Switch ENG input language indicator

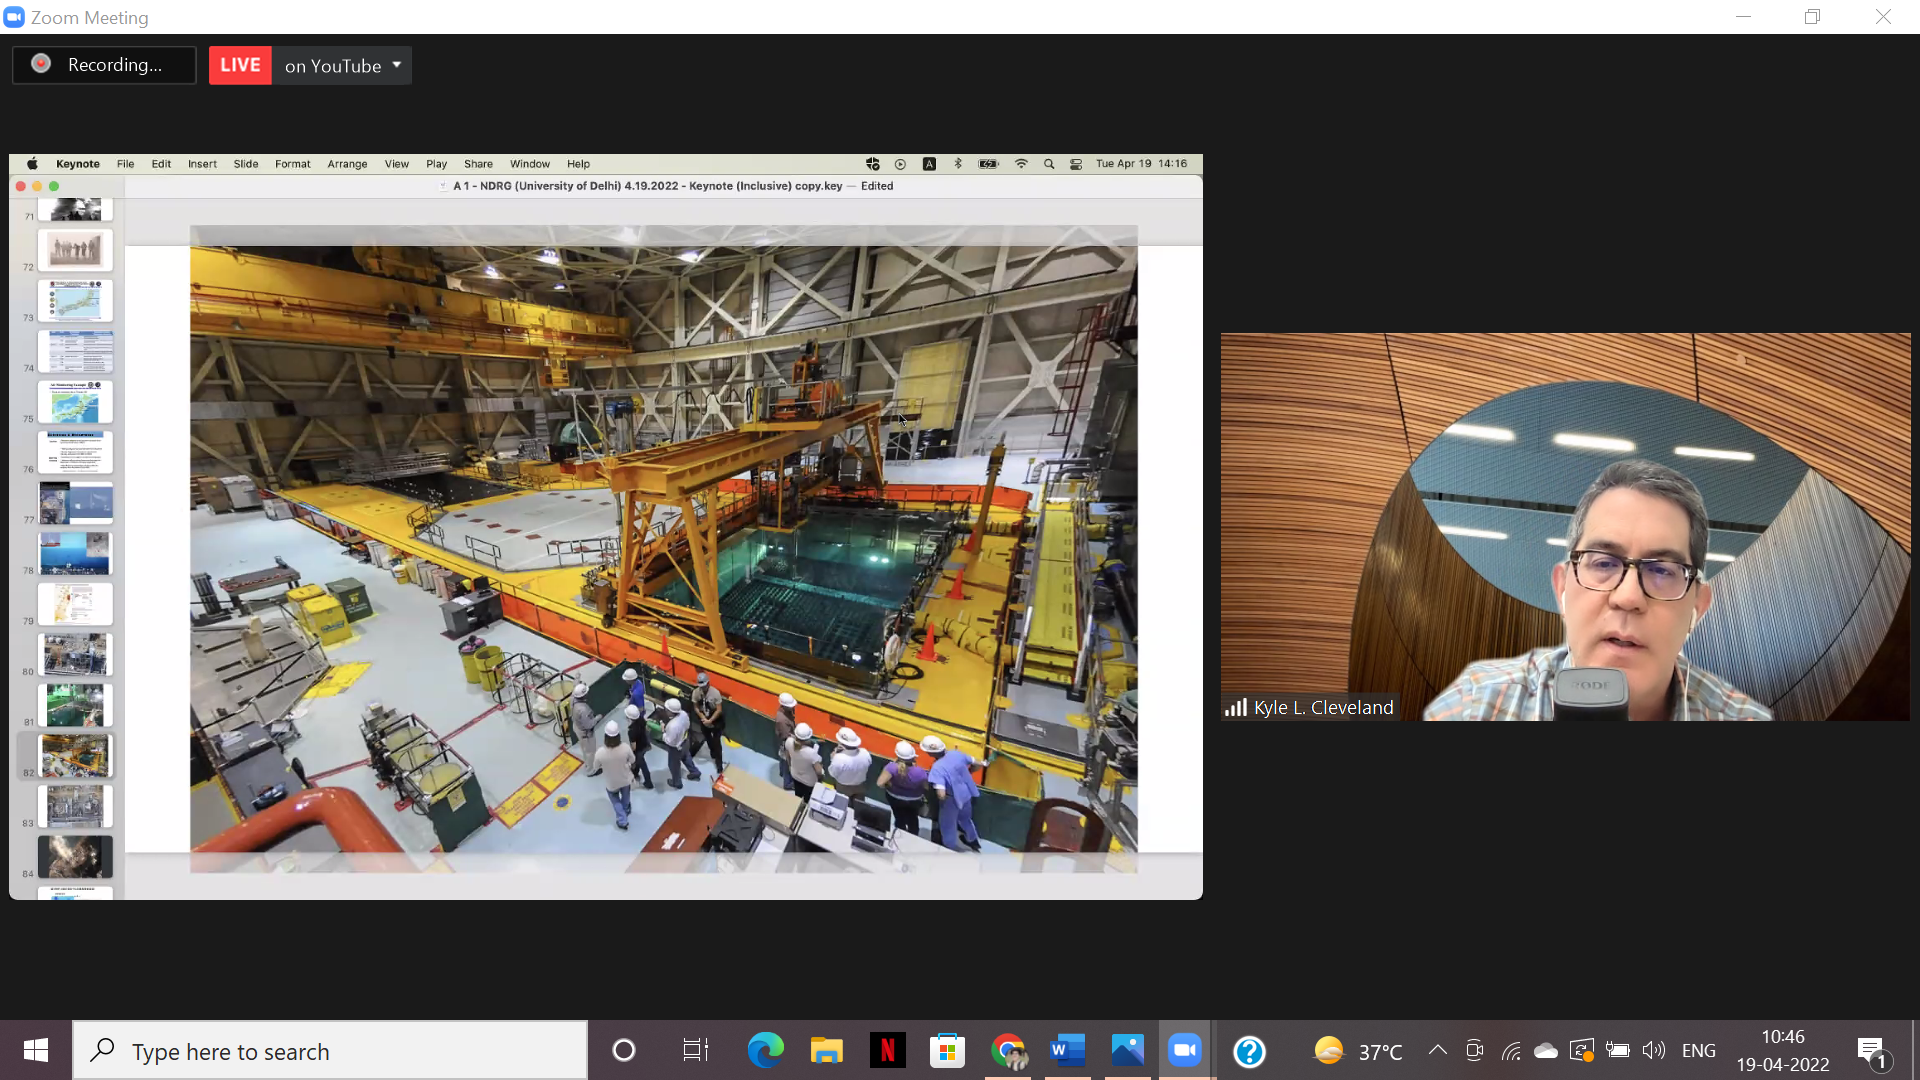click(x=1698, y=1050)
